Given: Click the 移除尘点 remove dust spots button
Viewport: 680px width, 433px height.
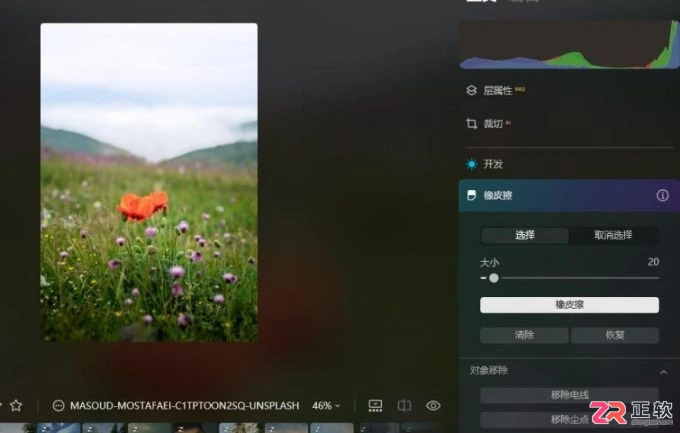Looking at the screenshot, I should click(569, 419).
